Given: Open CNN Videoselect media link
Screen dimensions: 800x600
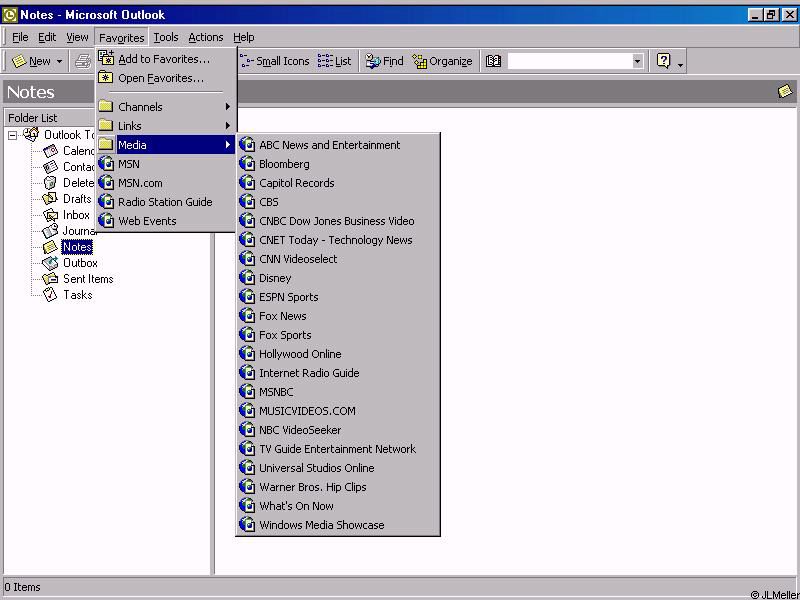Looking at the screenshot, I should coord(298,259).
